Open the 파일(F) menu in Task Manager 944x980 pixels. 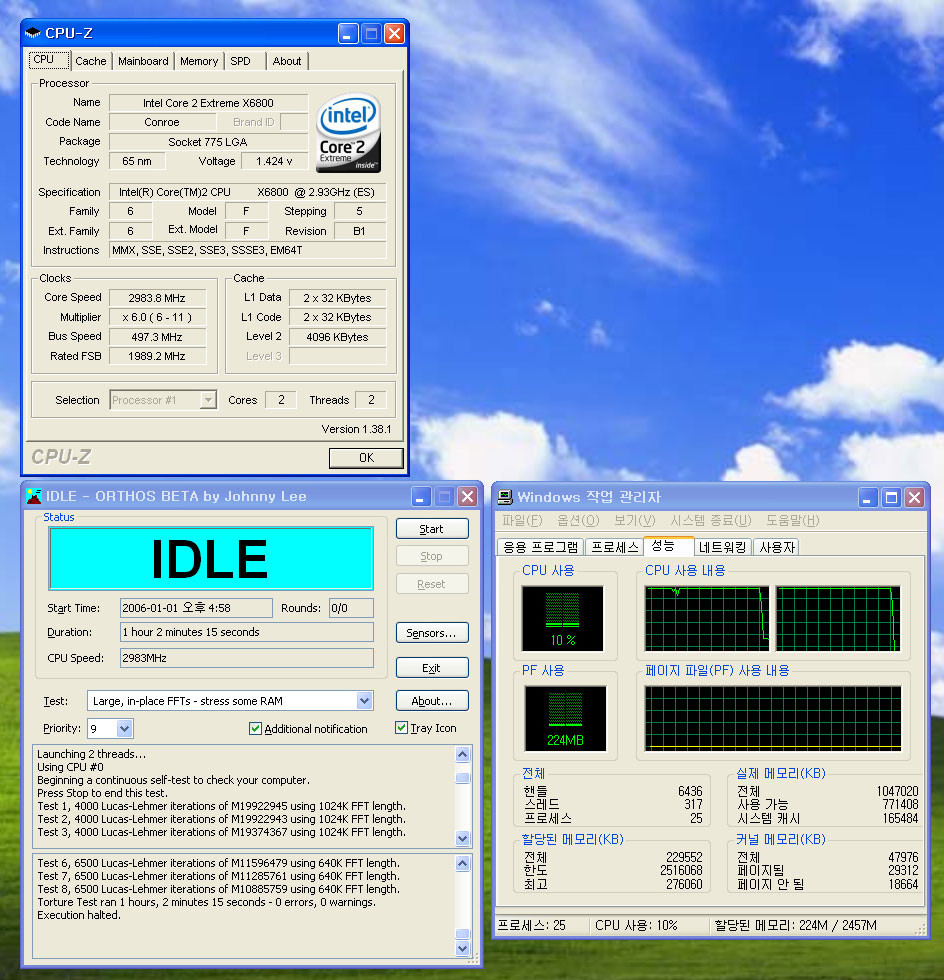pyautogui.click(x=522, y=521)
